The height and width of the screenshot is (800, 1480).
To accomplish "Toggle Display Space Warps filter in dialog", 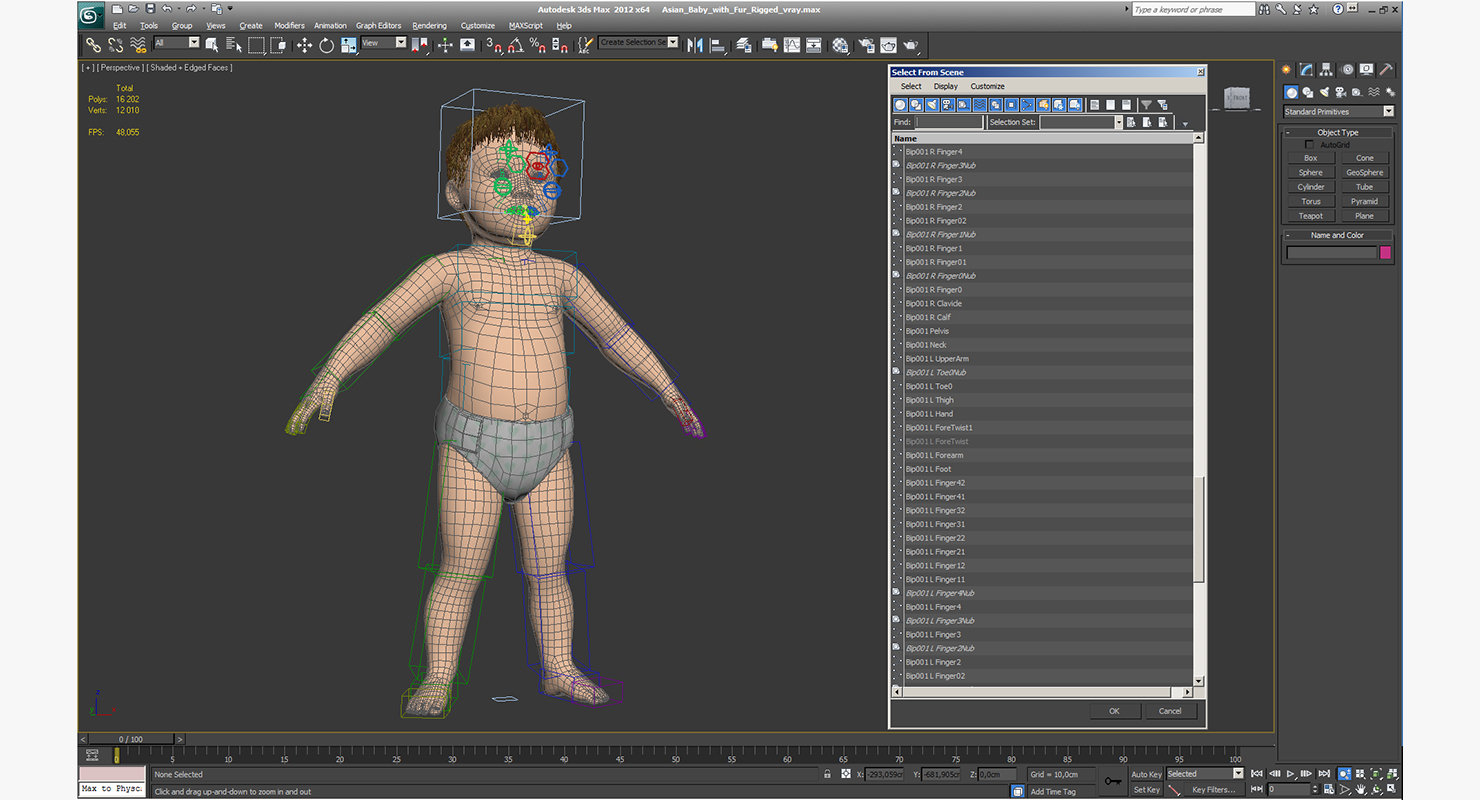I will pos(980,105).
